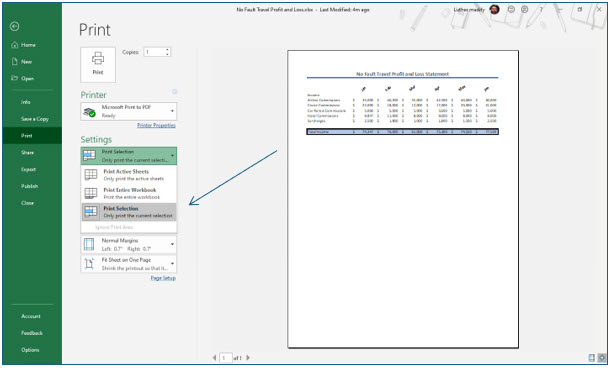Viewport: 610px width, 368px height.
Task: Open Help question mark icon
Action: [x=541, y=9]
